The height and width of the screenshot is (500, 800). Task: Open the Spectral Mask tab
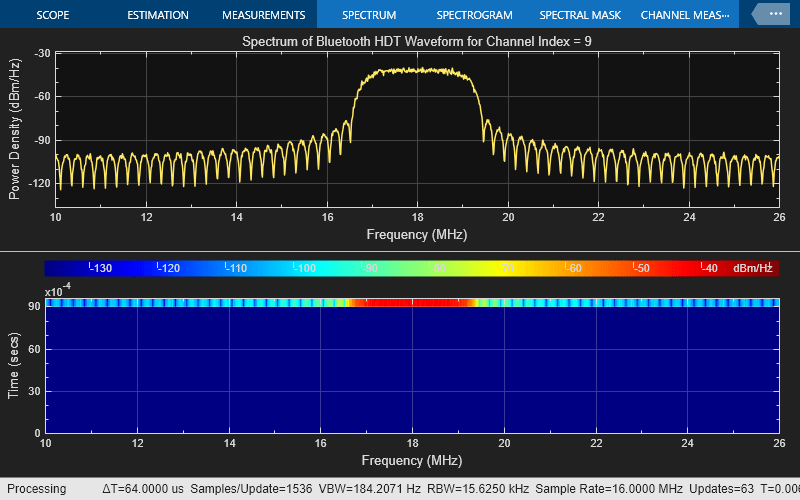click(x=579, y=15)
